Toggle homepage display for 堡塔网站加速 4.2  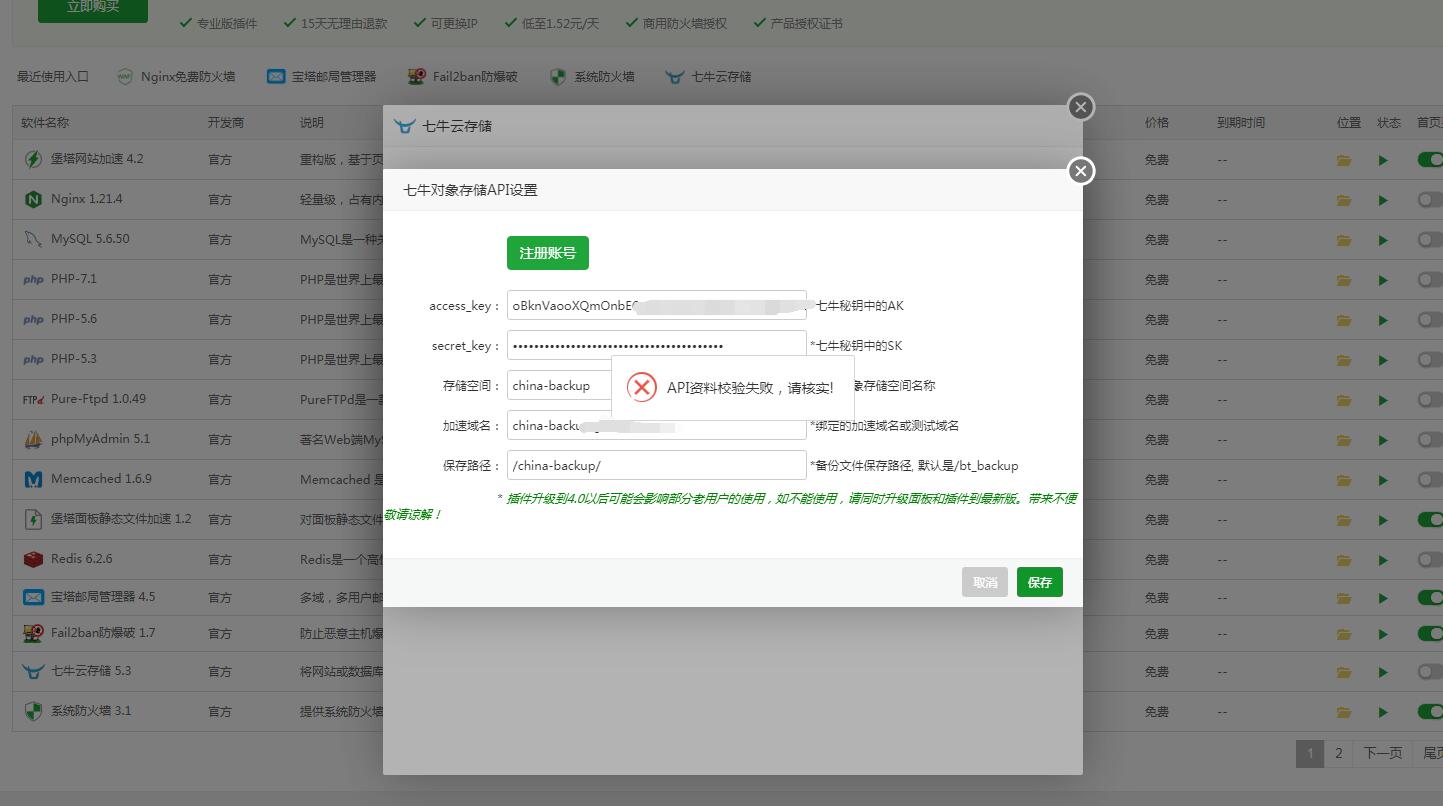tap(1430, 159)
